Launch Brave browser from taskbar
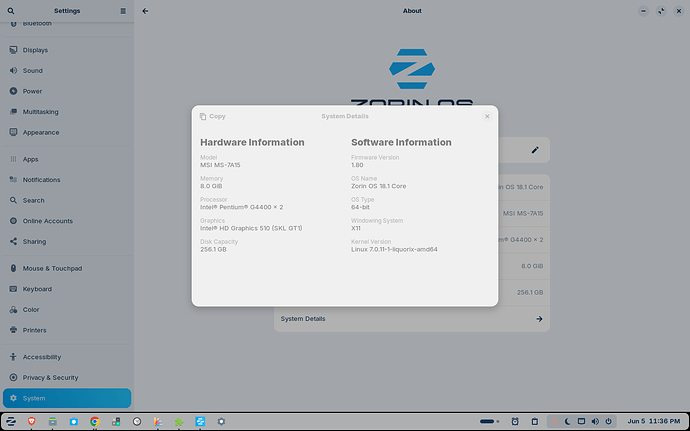 pos(32,422)
